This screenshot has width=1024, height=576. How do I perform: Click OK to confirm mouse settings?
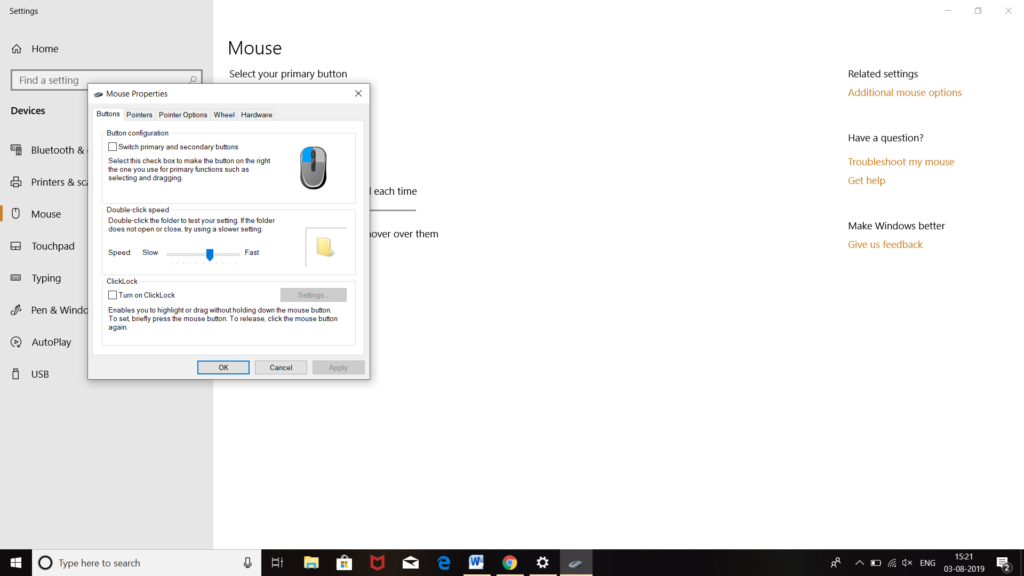(x=223, y=367)
